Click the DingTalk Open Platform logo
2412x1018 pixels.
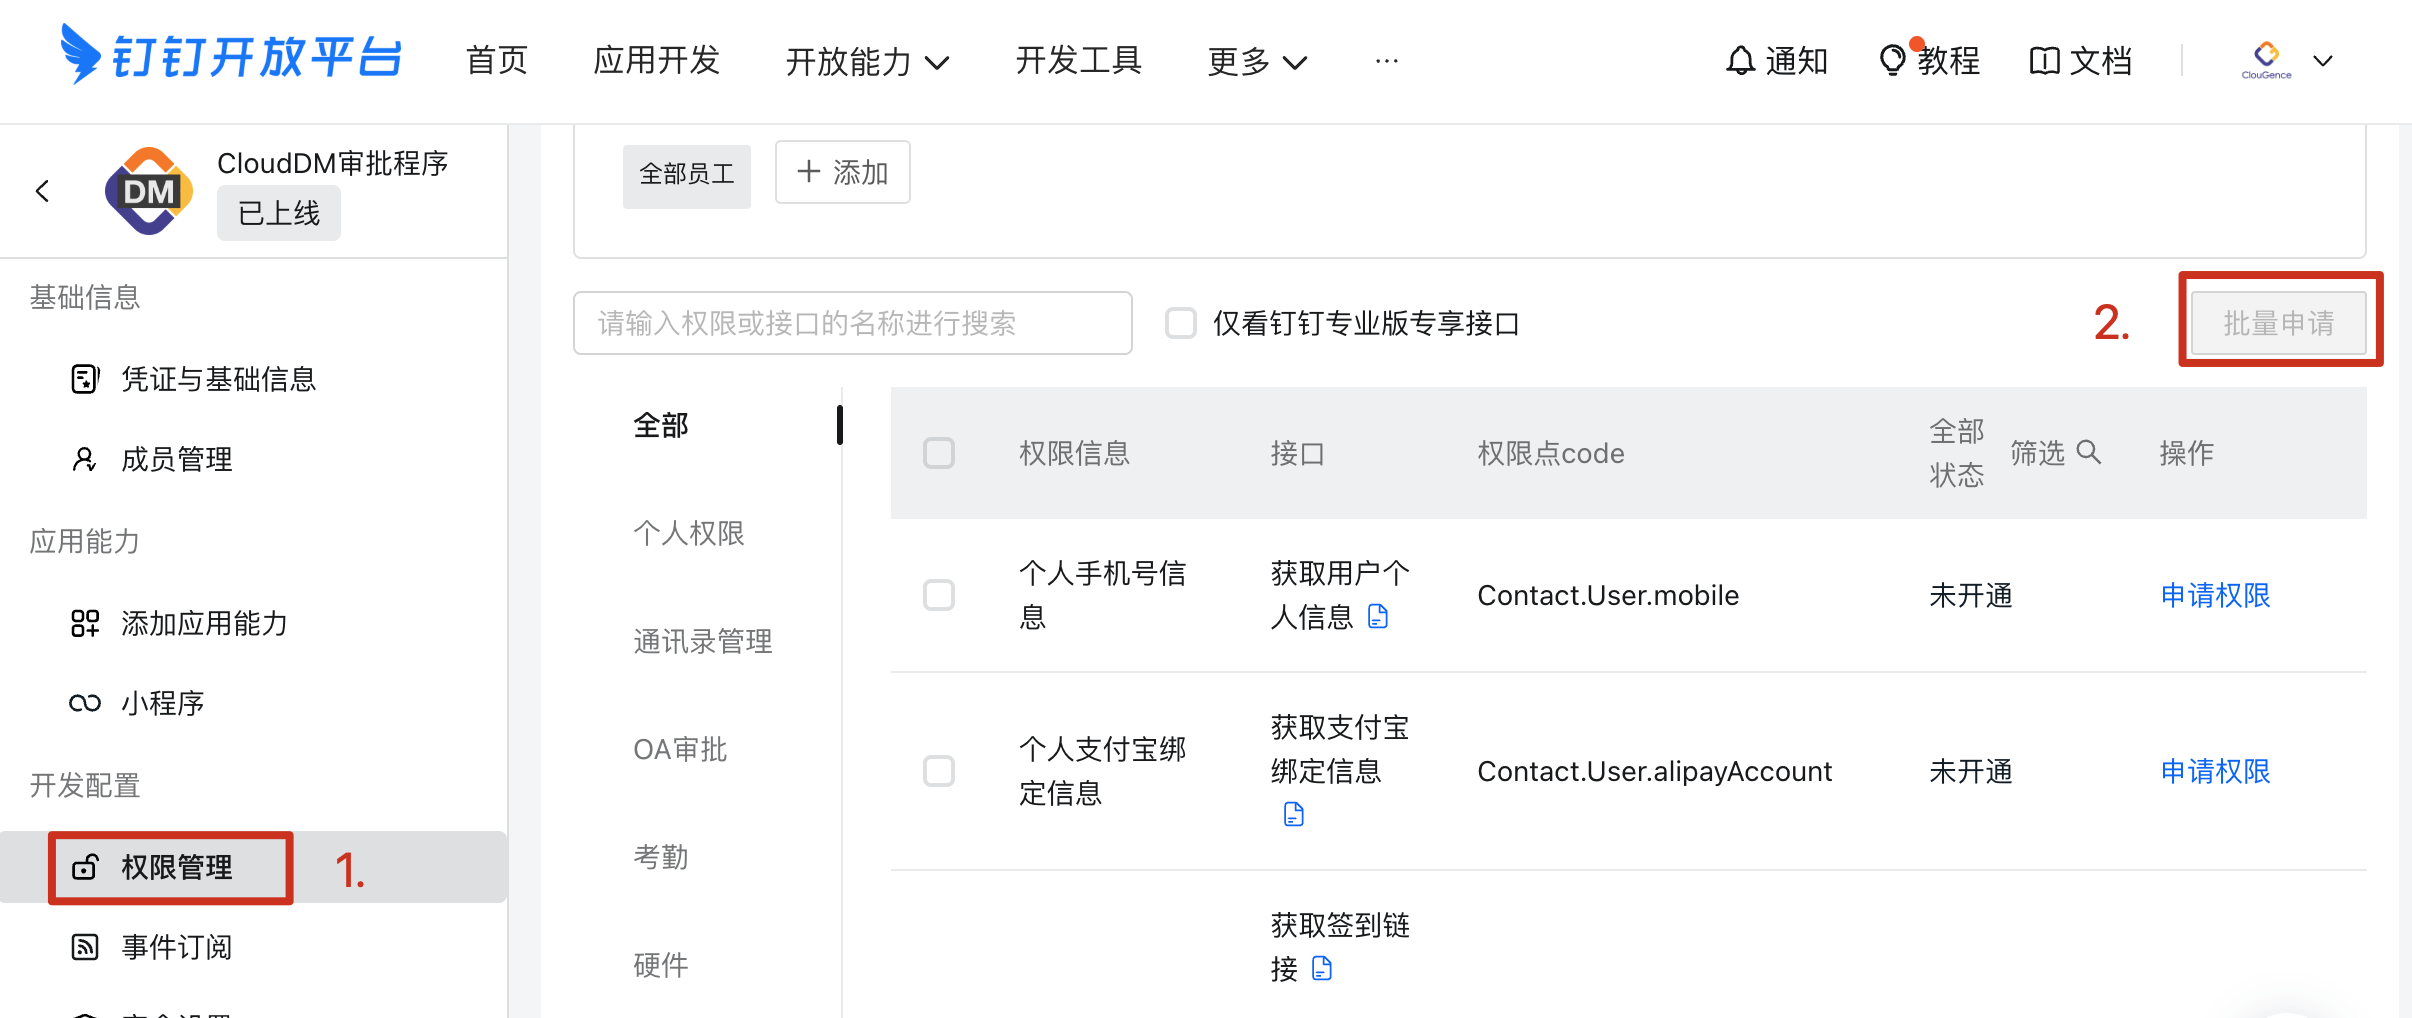coord(231,56)
